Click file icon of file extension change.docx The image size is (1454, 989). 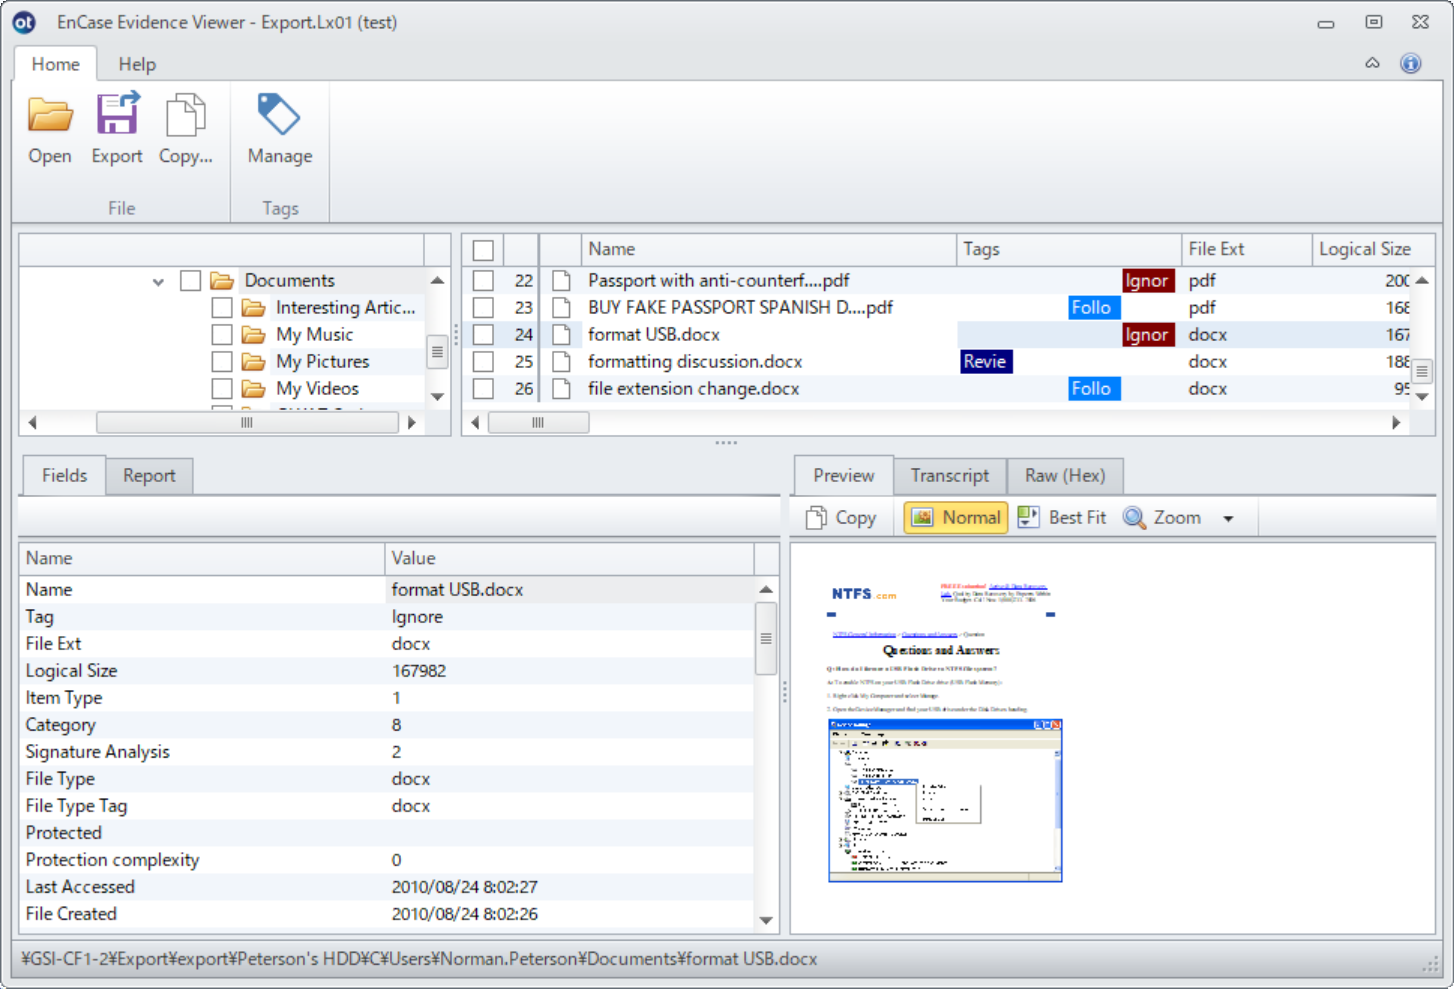tap(562, 388)
